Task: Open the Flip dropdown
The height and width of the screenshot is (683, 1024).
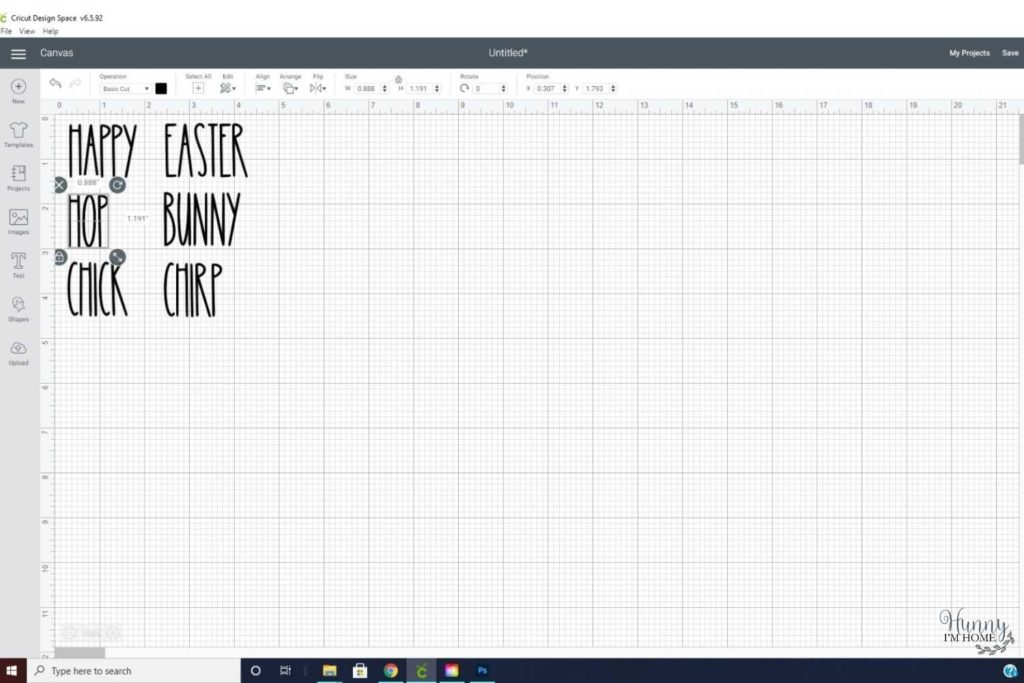Action: click(318, 88)
